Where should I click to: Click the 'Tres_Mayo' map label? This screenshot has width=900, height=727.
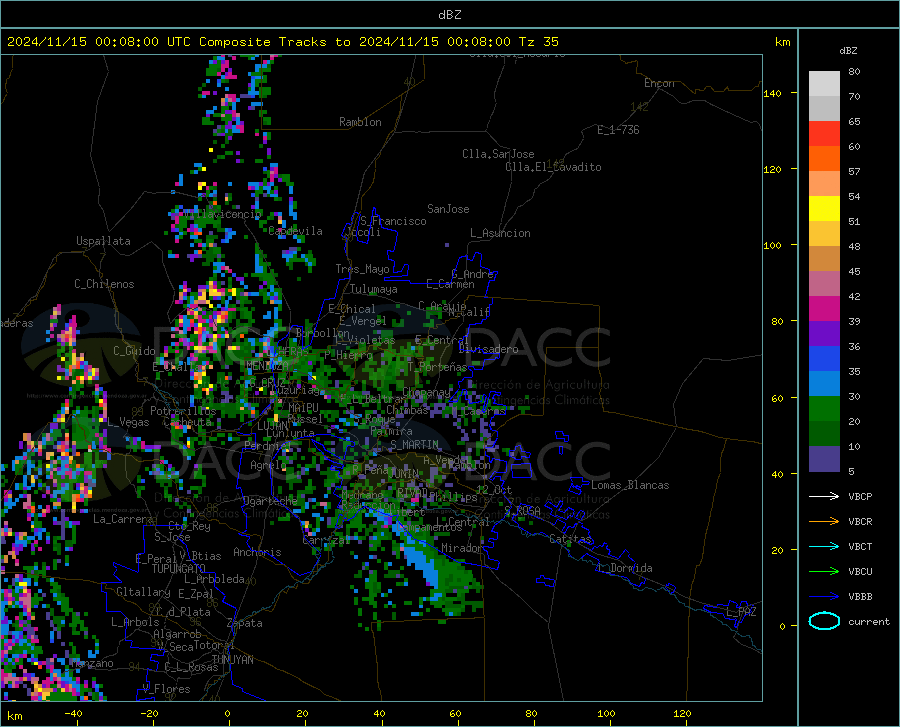pos(362,269)
